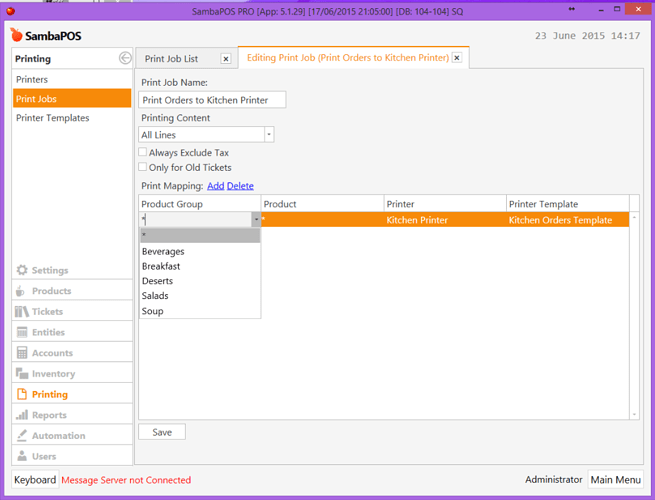Open the Tickets section label
Image resolution: width=655 pixels, height=500 pixels.
(x=47, y=312)
